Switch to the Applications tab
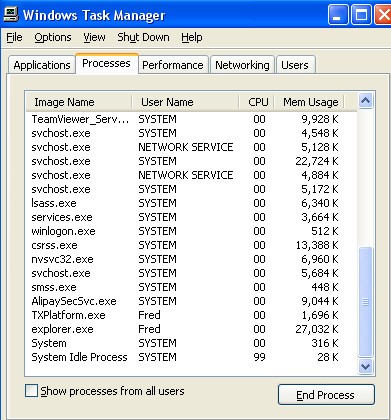Image resolution: width=391 pixels, height=420 pixels. pyautogui.click(x=42, y=65)
